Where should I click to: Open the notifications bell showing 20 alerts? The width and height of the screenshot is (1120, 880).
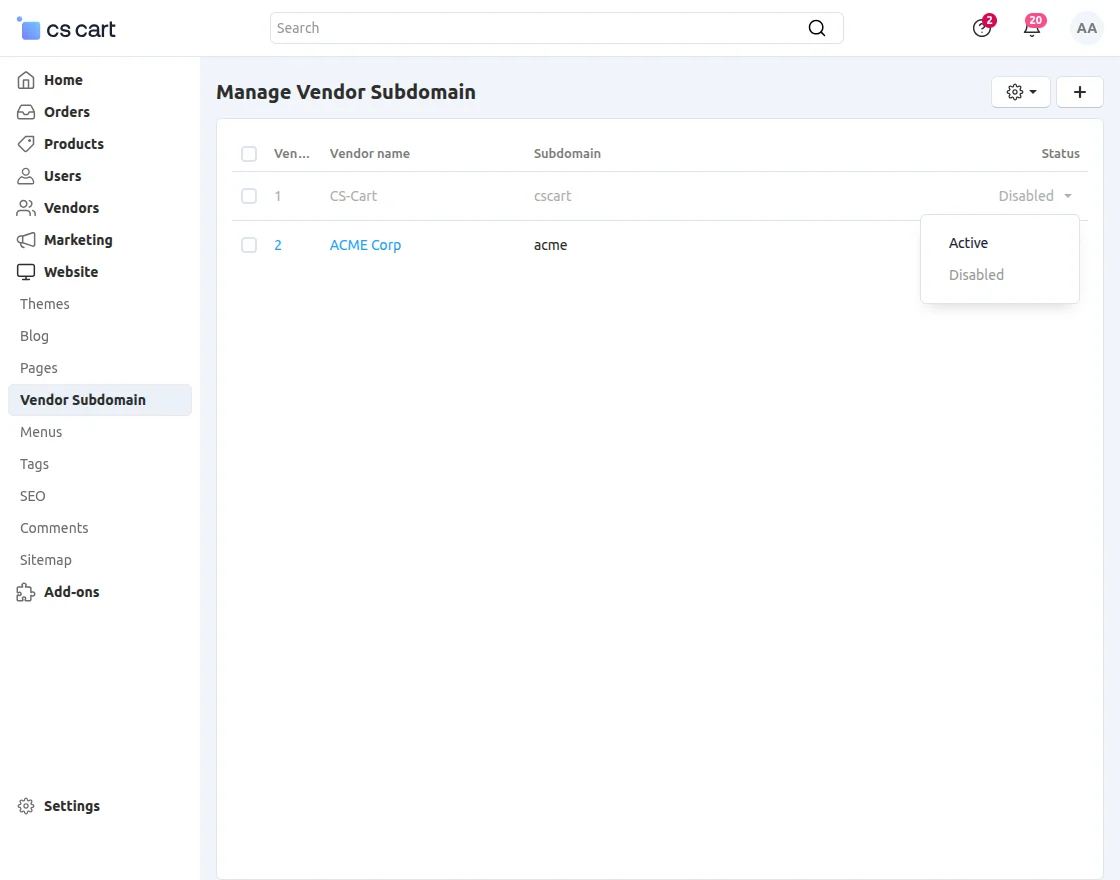click(1031, 28)
